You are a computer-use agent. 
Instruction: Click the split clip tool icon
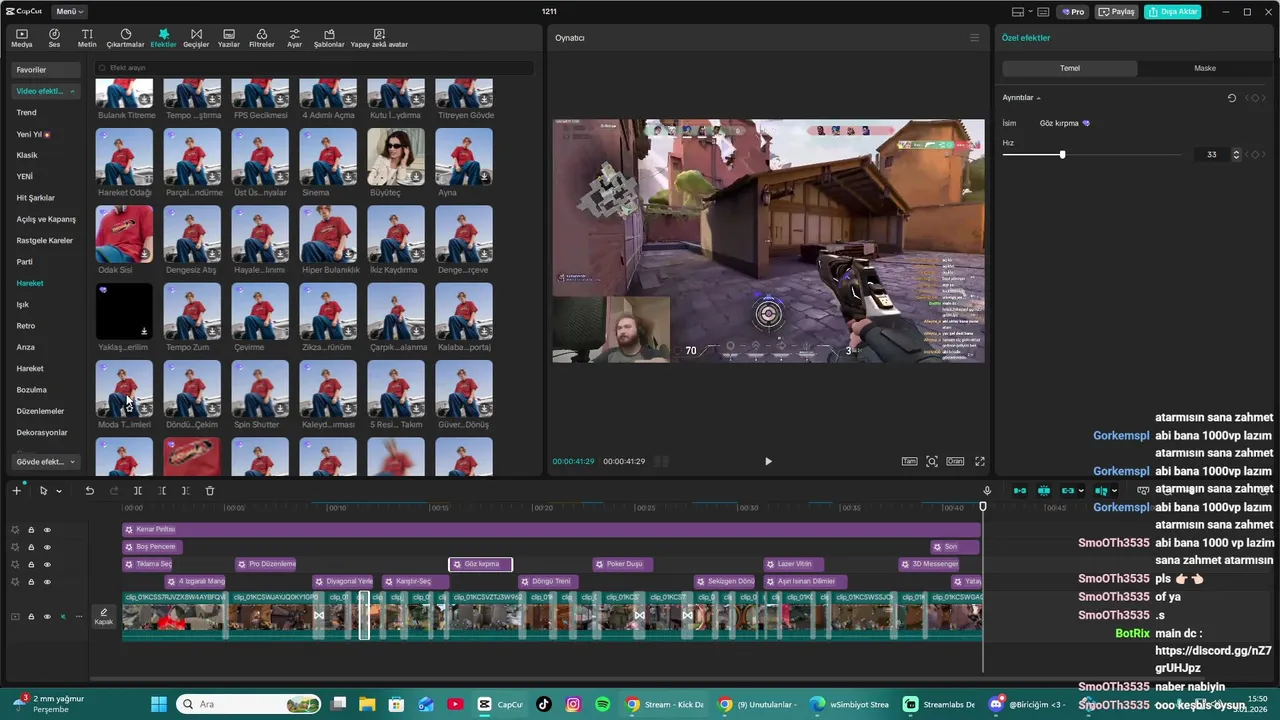tap(137, 491)
